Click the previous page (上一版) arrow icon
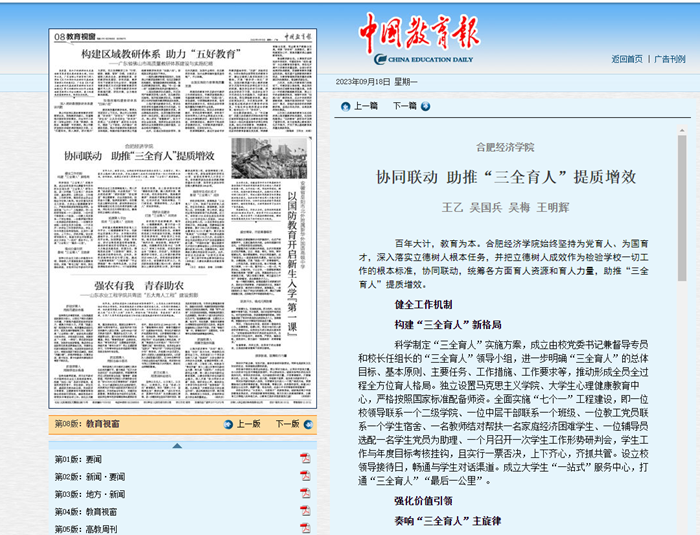 [x=228, y=424]
